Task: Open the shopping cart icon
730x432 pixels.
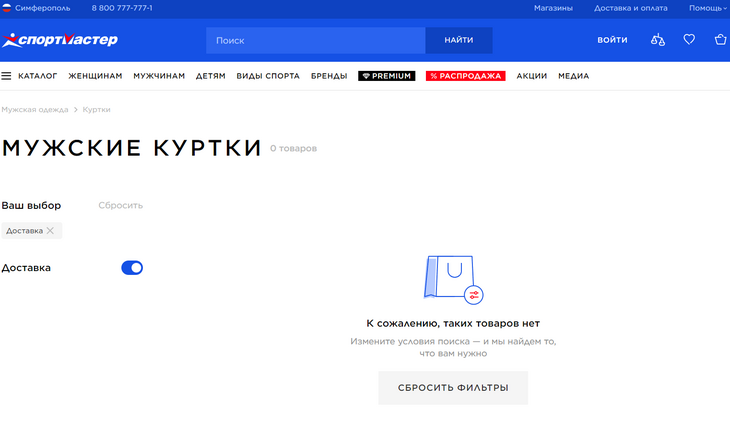Action: (x=720, y=40)
